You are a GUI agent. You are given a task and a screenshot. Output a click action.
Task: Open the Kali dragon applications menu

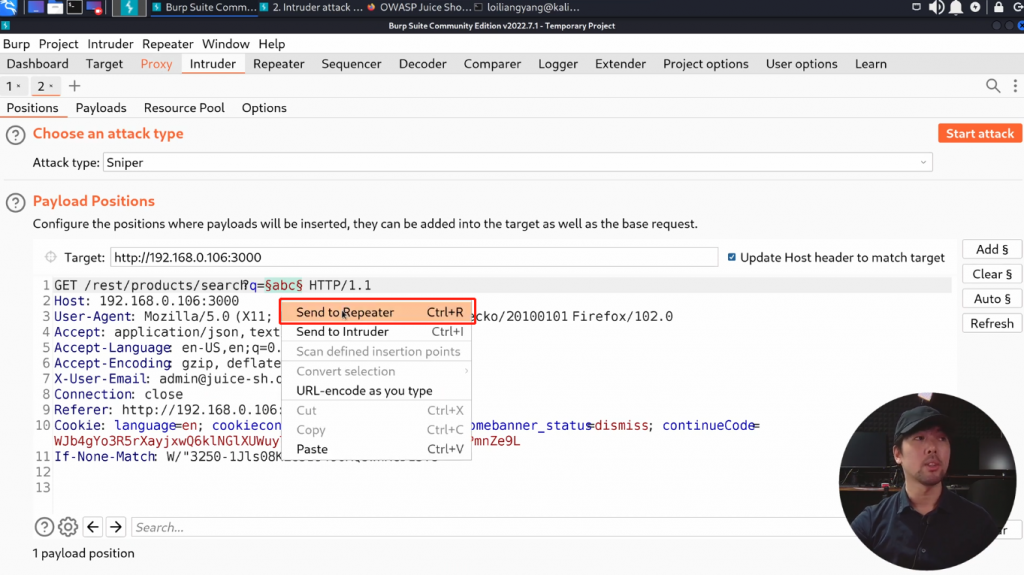8,7
